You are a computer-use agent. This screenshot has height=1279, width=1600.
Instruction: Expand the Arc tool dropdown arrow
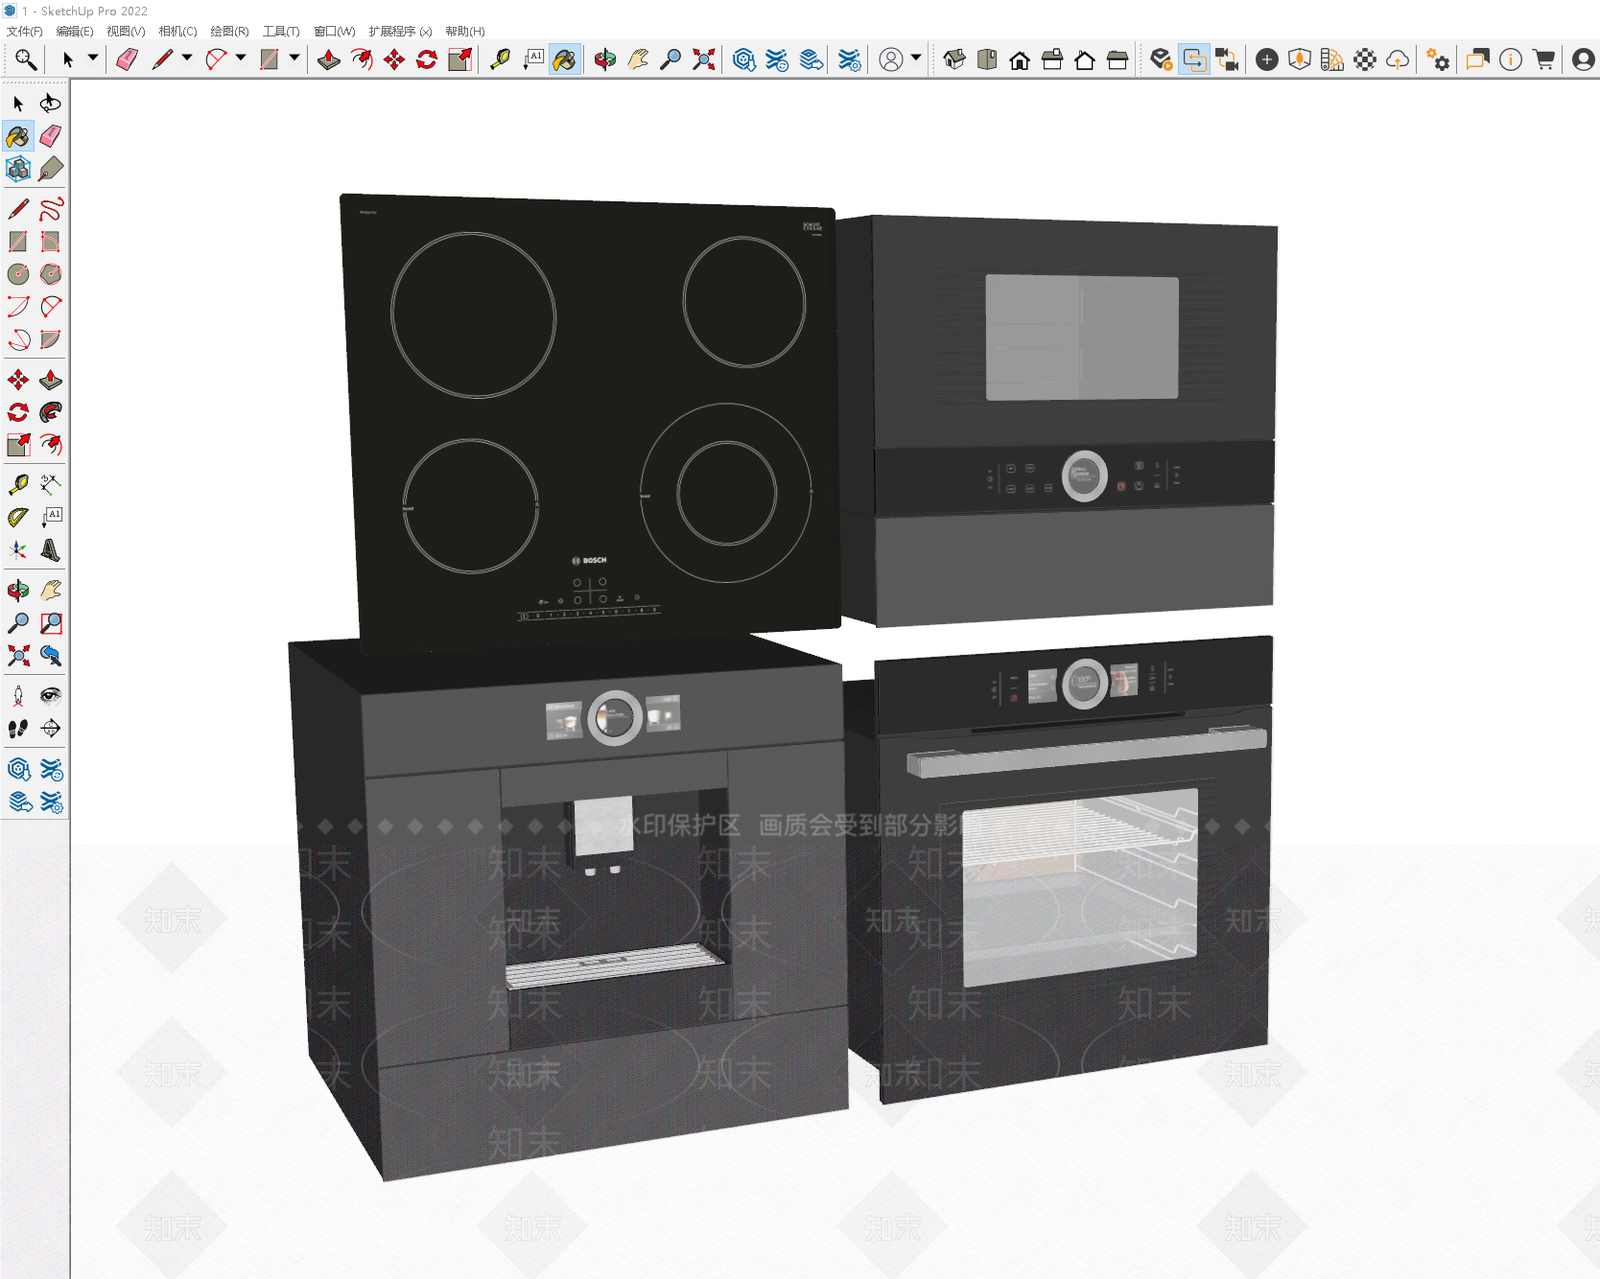240,59
